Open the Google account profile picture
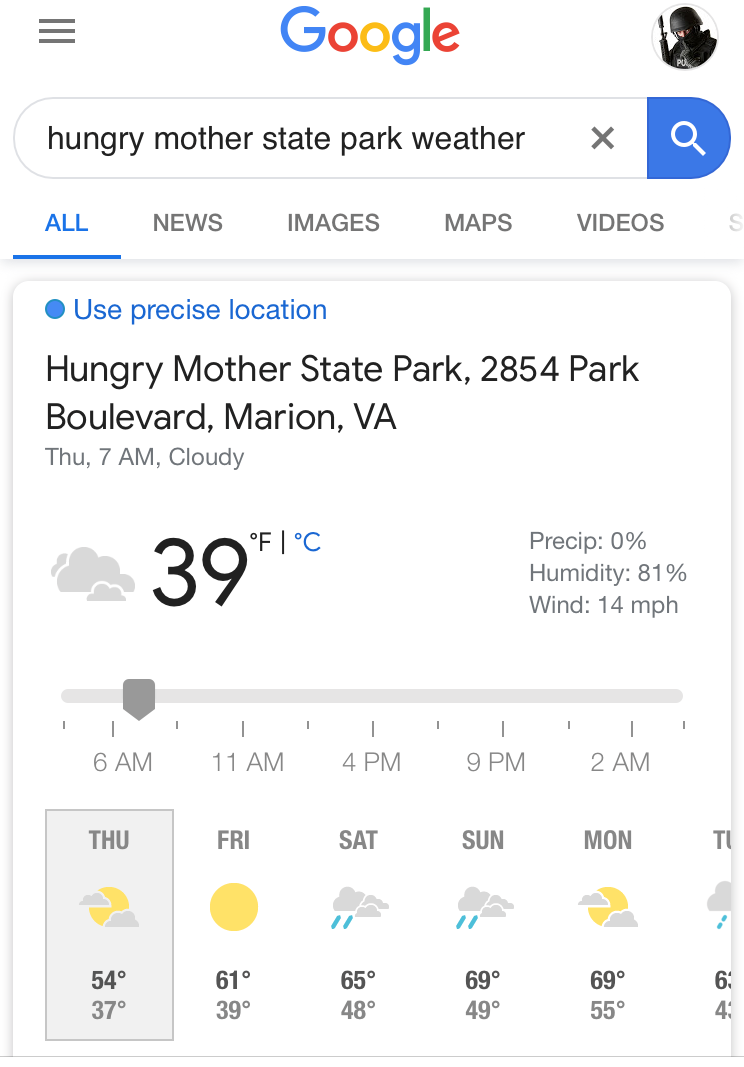744x1067 pixels. [x=684, y=37]
